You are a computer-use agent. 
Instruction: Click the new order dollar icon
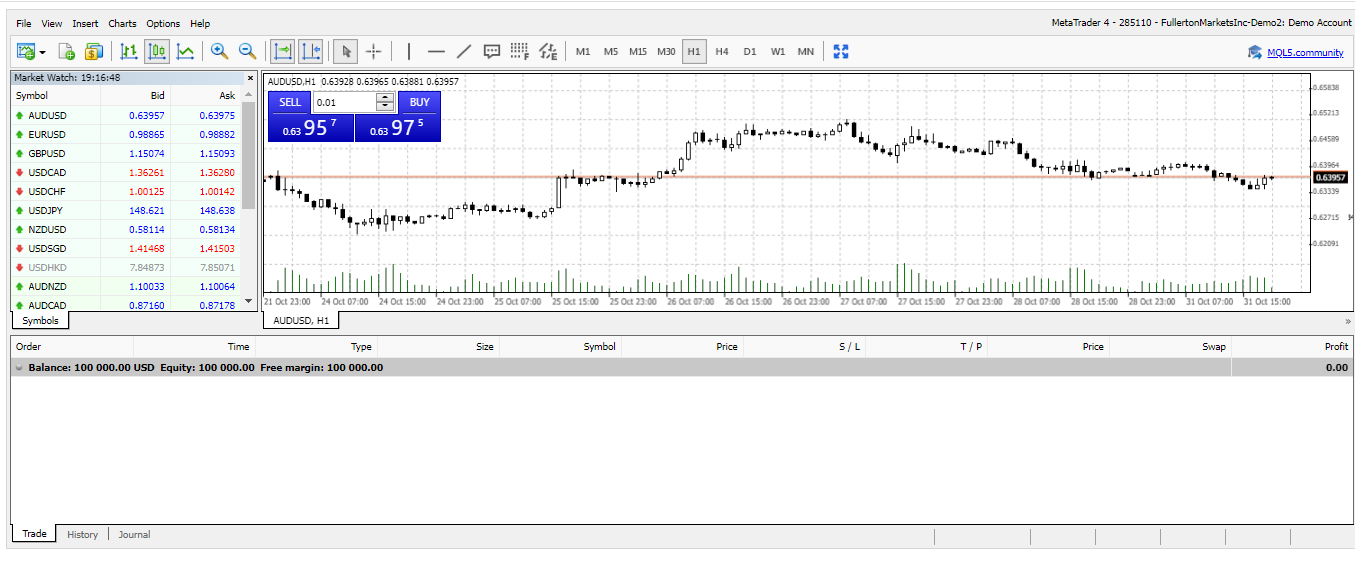coord(93,51)
